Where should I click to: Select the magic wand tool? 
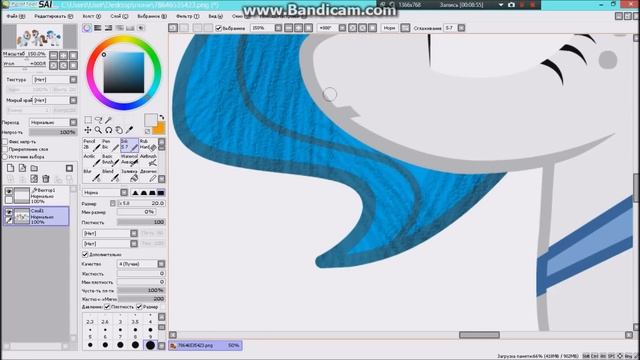pyautogui.click(x=109, y=120)
